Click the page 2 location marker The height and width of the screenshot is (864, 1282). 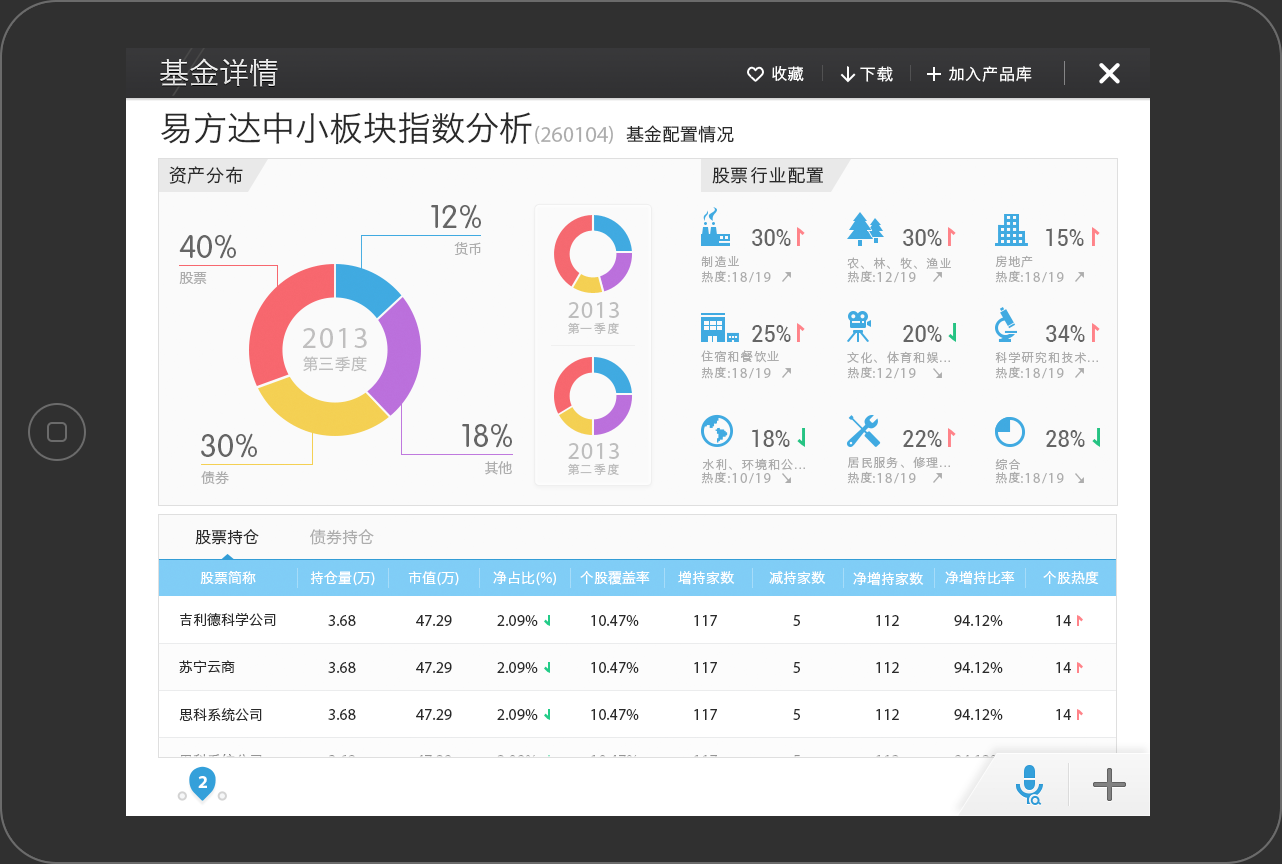click(x=202, y=784)
